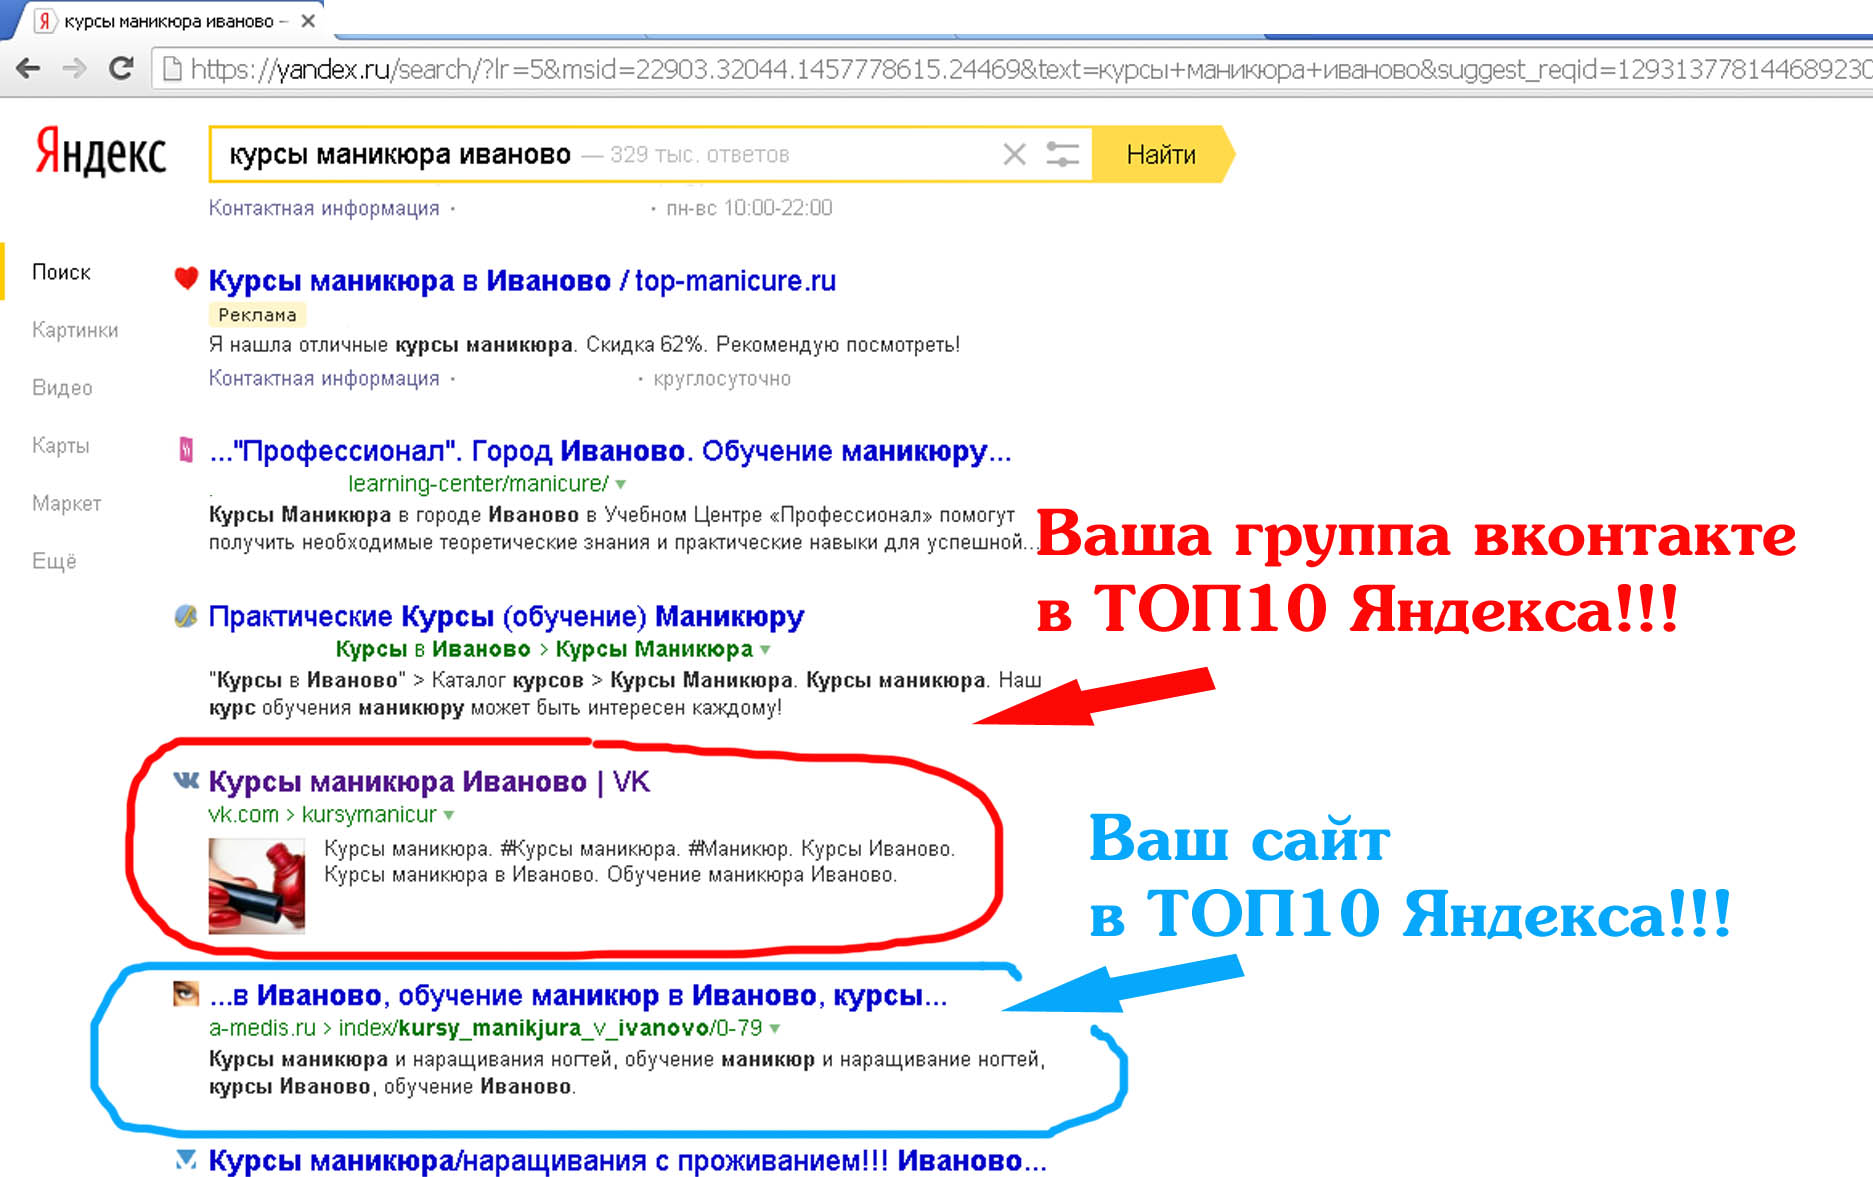Open the 'Курсы в Иваново' breadcrumb link
The image size is (1873, 1177).
[x=433, y=649]
